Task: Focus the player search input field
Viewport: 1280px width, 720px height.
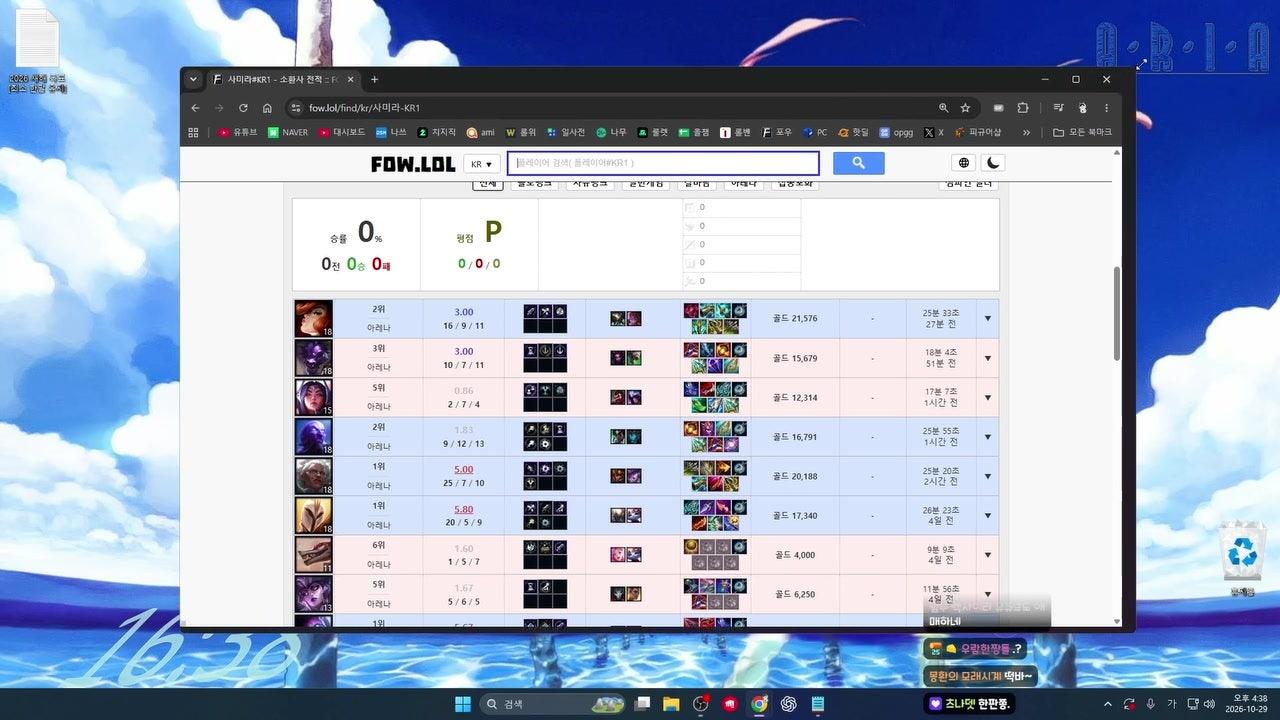Action: click(x=663, y=163)
